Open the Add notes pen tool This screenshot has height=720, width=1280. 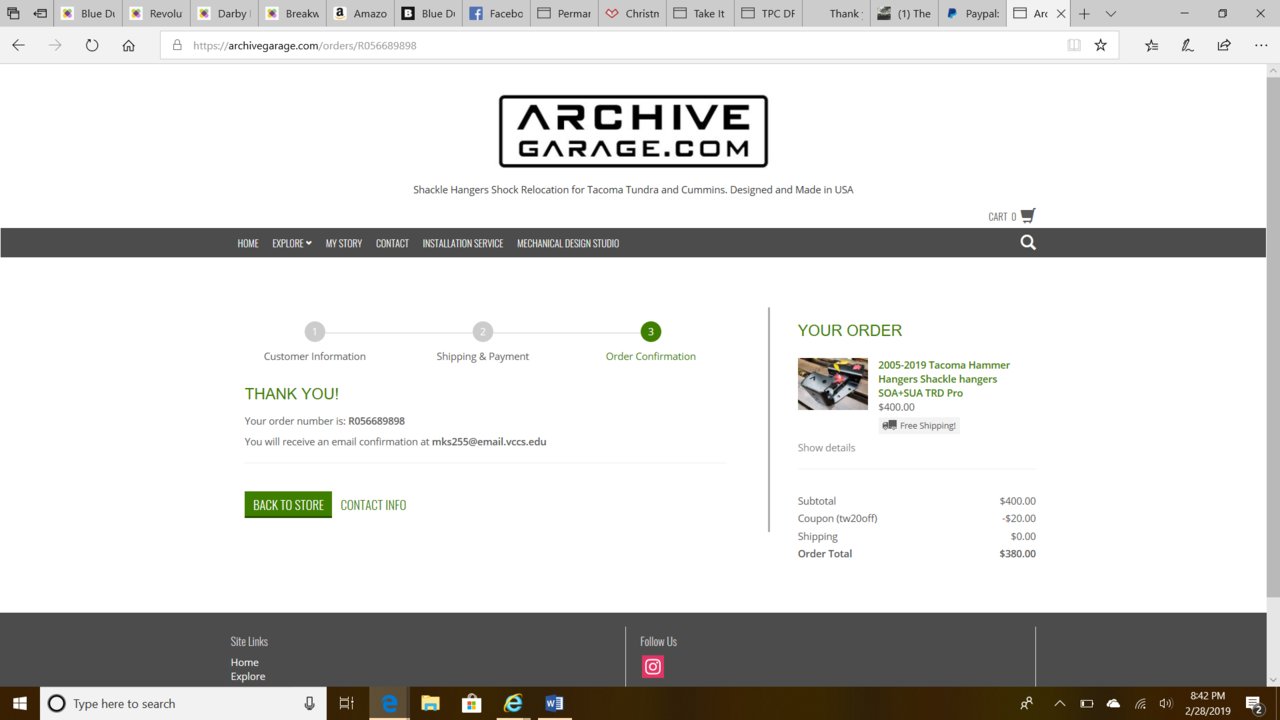pos(1187,45)
